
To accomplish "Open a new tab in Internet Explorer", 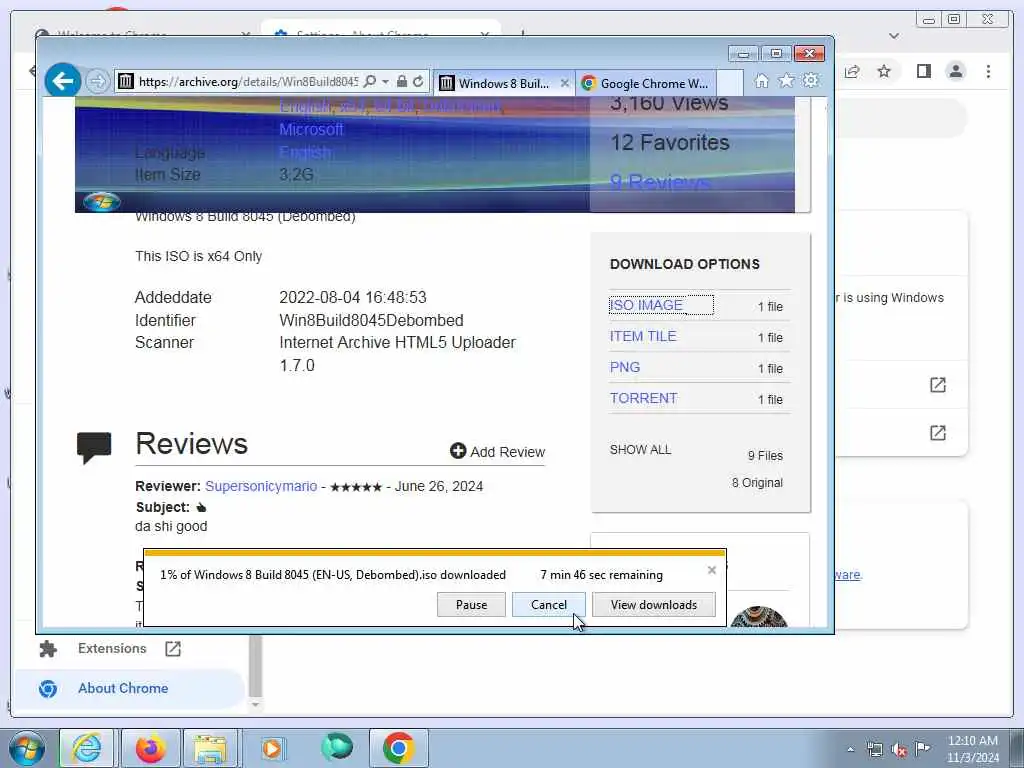I will click(730, 84).
